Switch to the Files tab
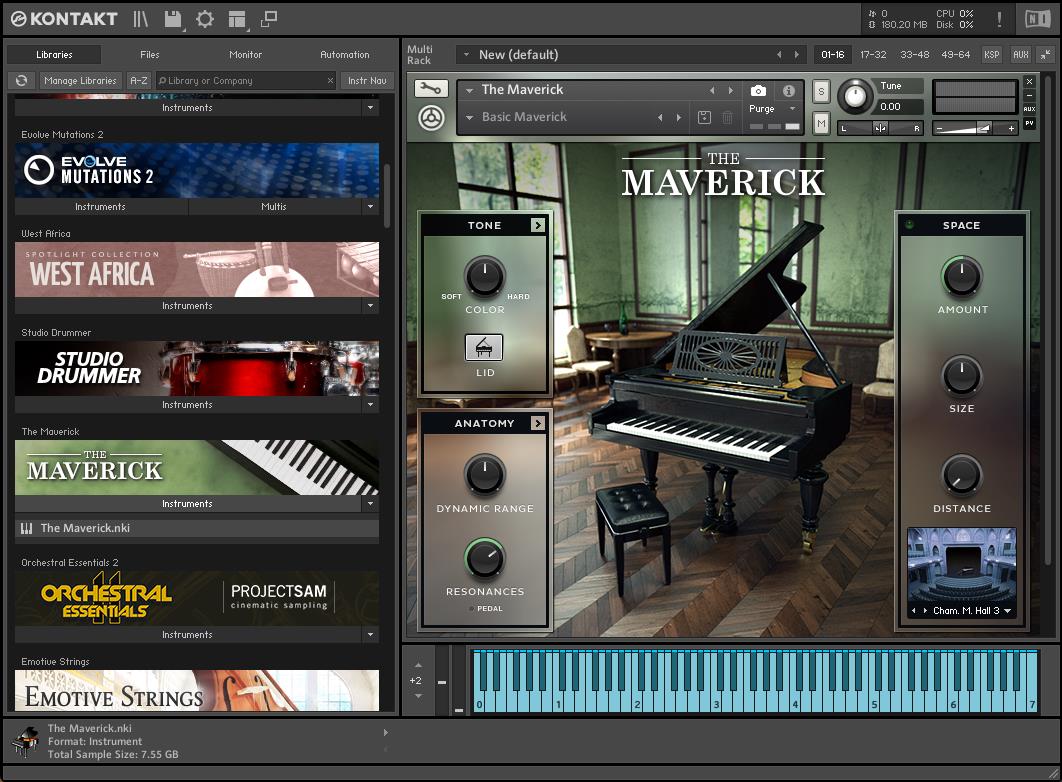The height and width of the screenshot is (782, 1062). pyautogui.click(x=149, y=55)
